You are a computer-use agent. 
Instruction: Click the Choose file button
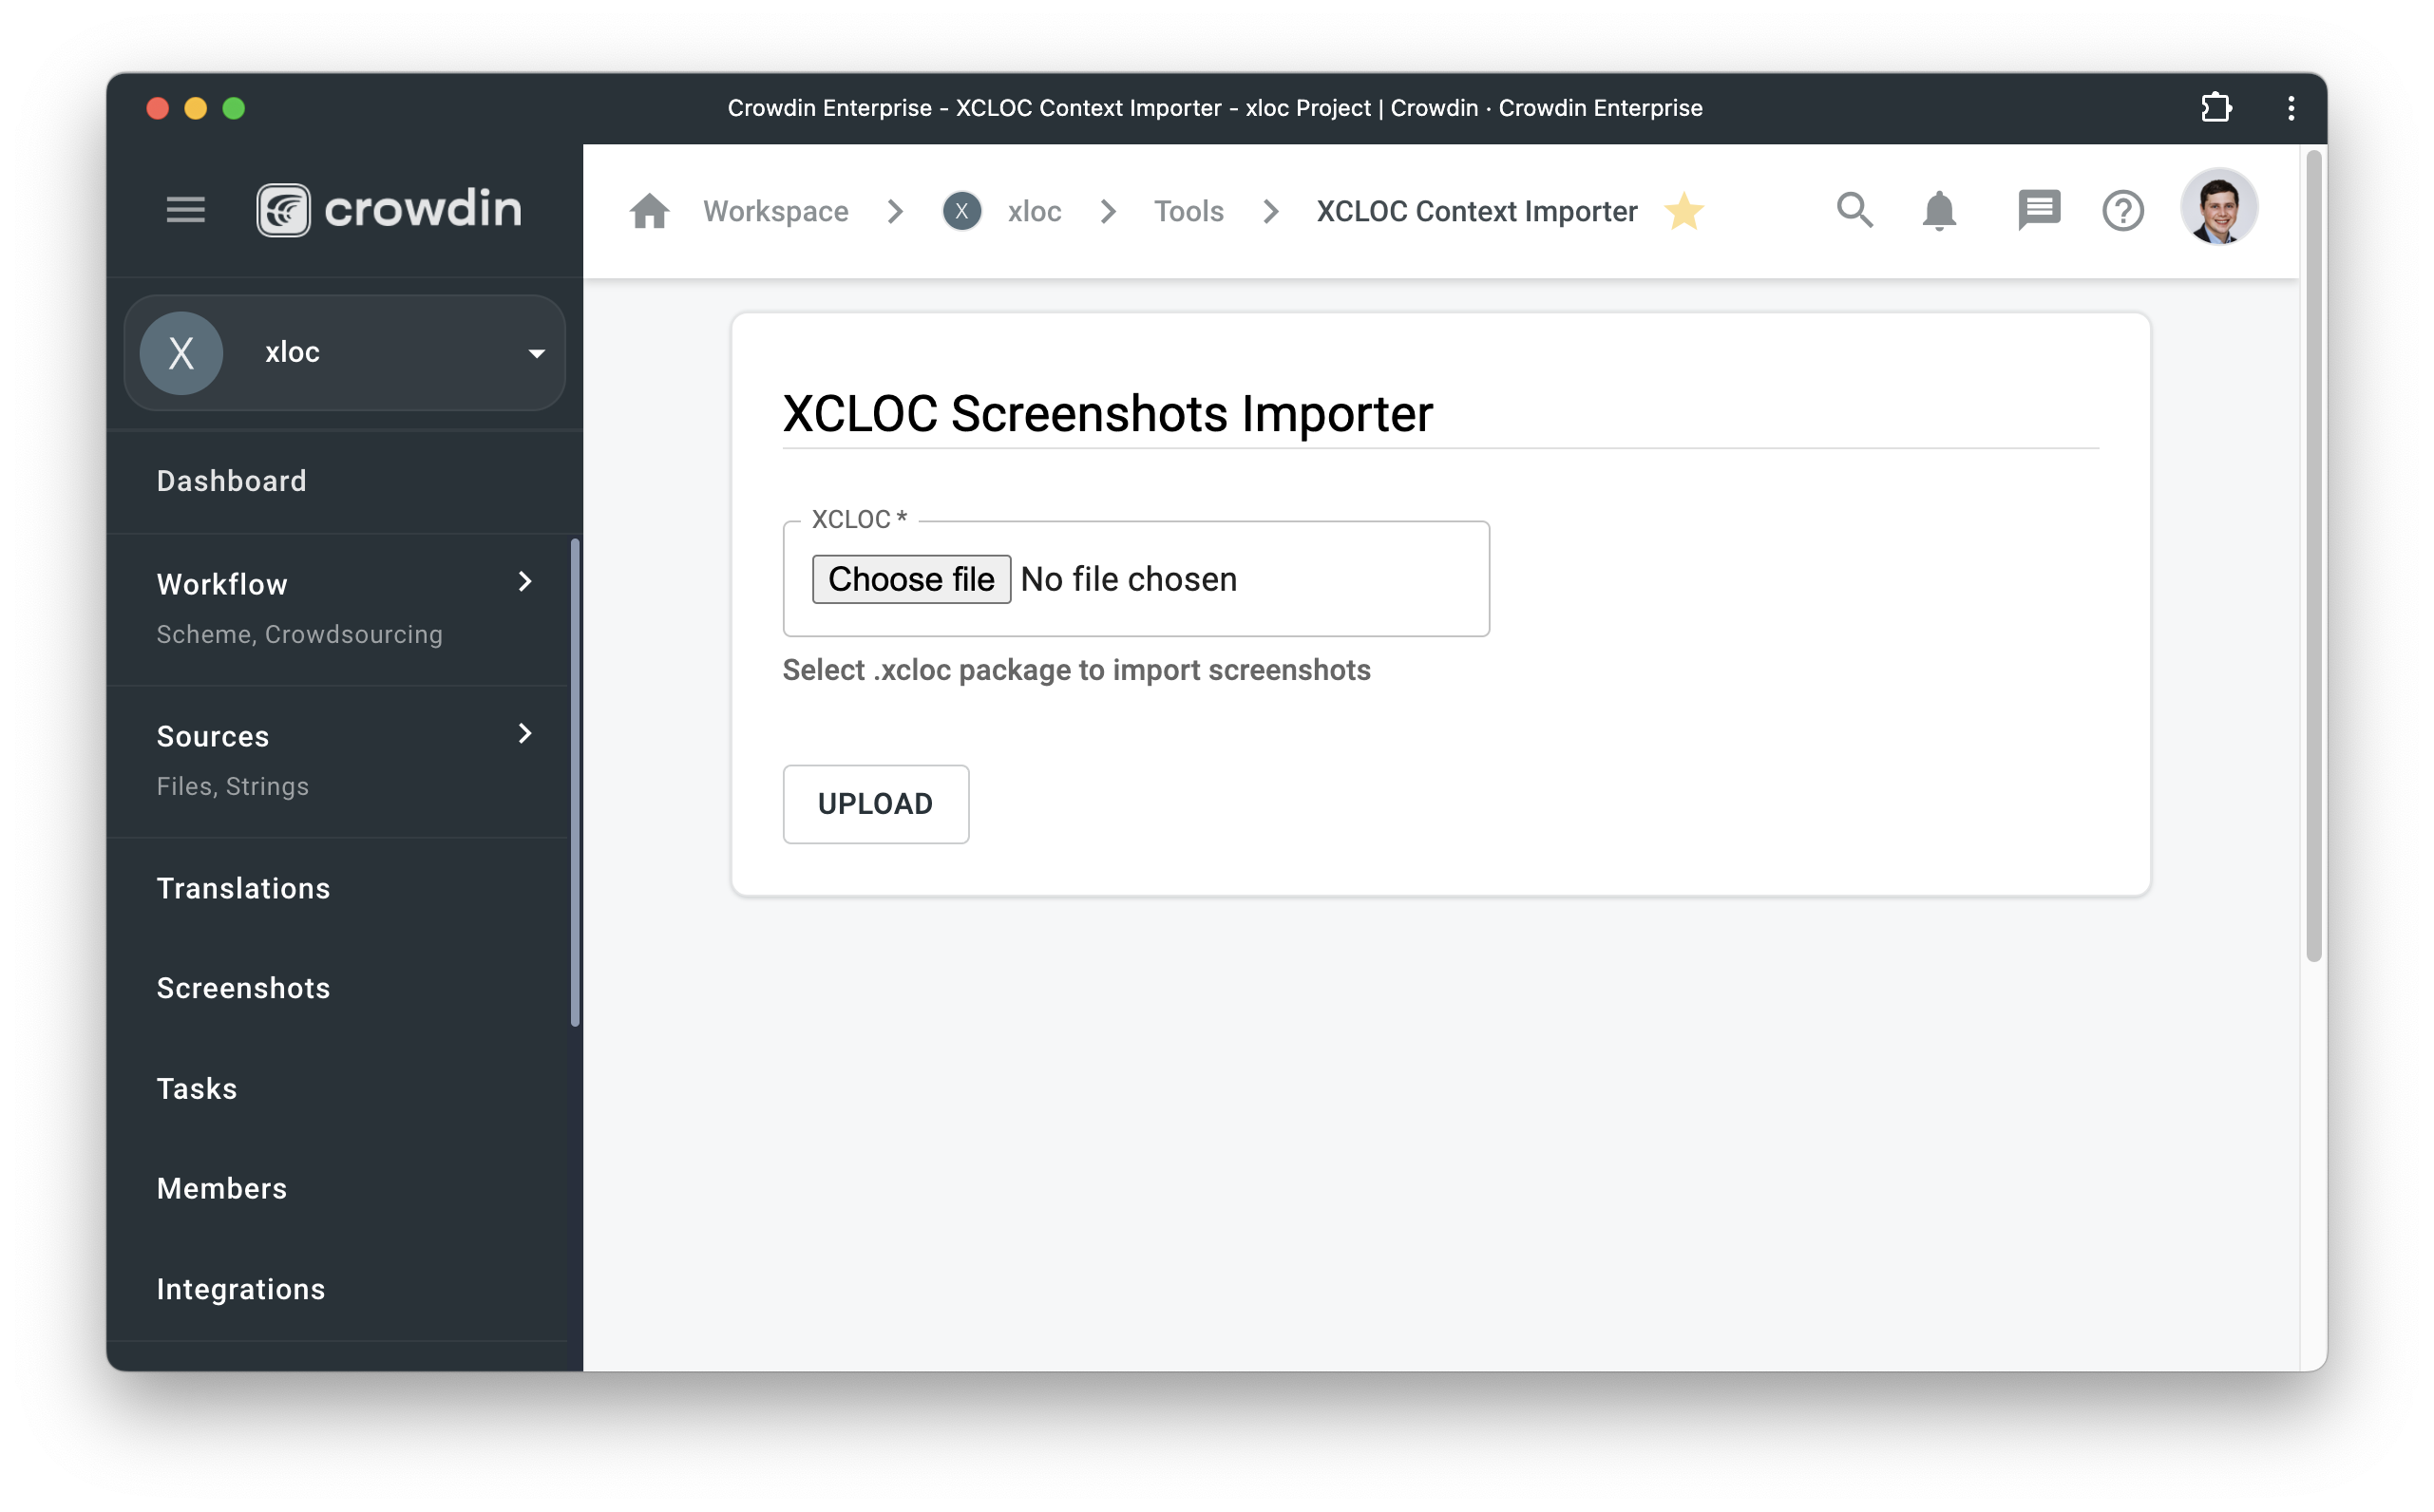[911, 579]
